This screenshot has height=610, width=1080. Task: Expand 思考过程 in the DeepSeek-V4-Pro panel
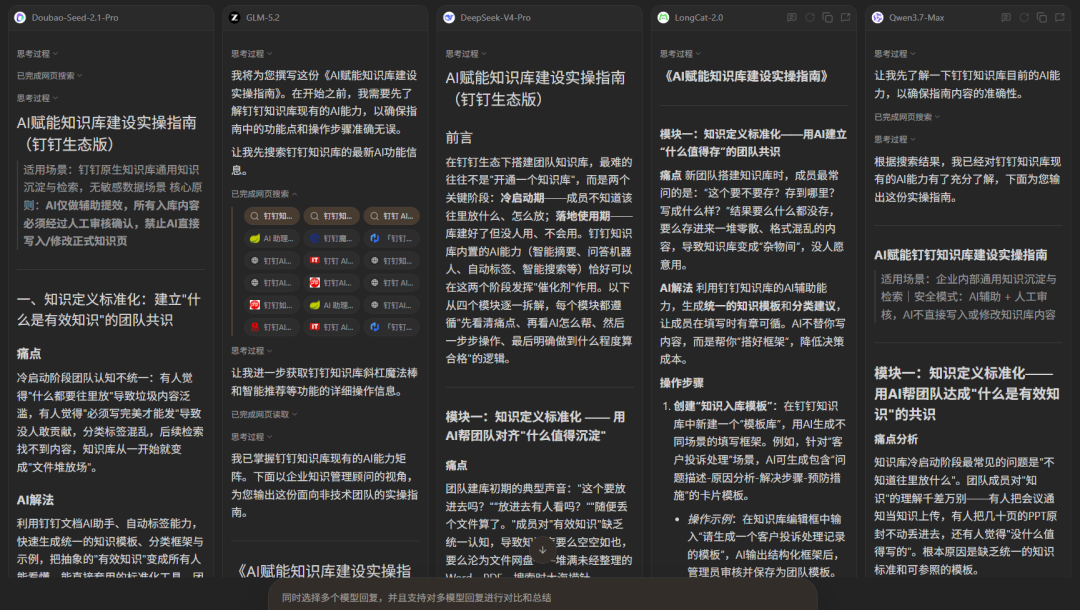pos(466,54)
